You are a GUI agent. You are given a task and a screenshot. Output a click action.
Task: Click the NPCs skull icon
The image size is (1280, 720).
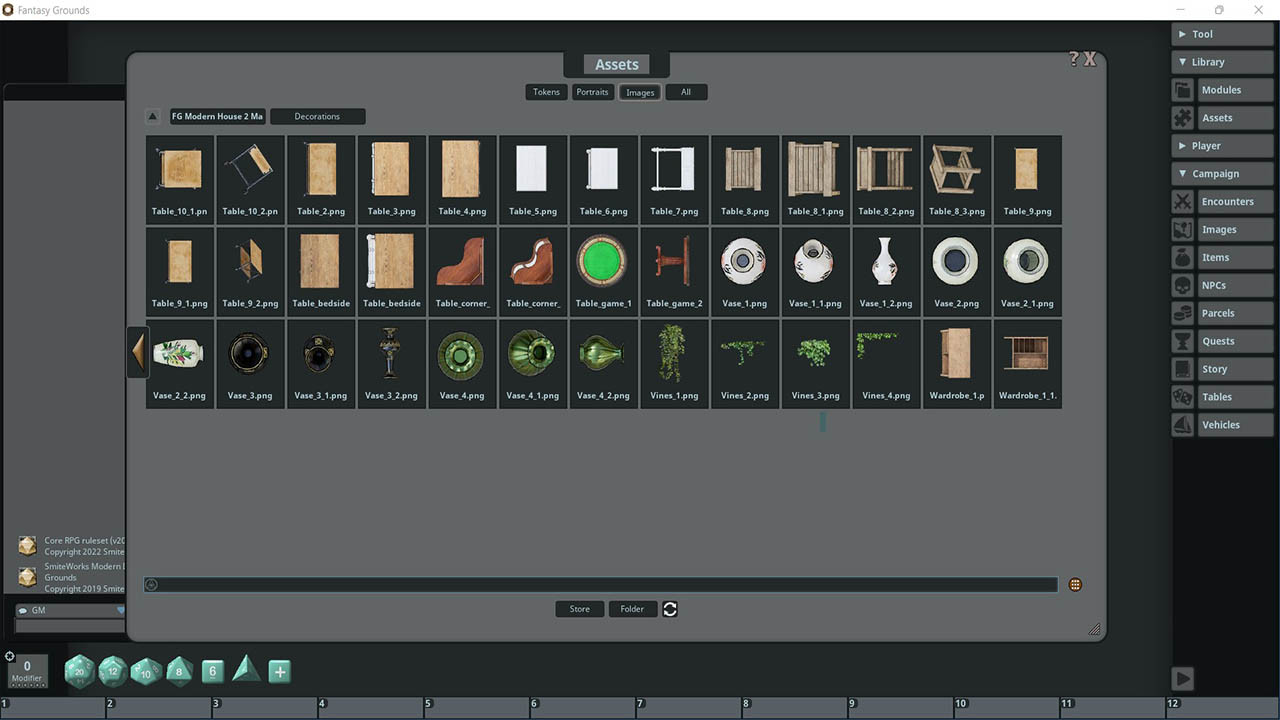[x=1183, y=286]
